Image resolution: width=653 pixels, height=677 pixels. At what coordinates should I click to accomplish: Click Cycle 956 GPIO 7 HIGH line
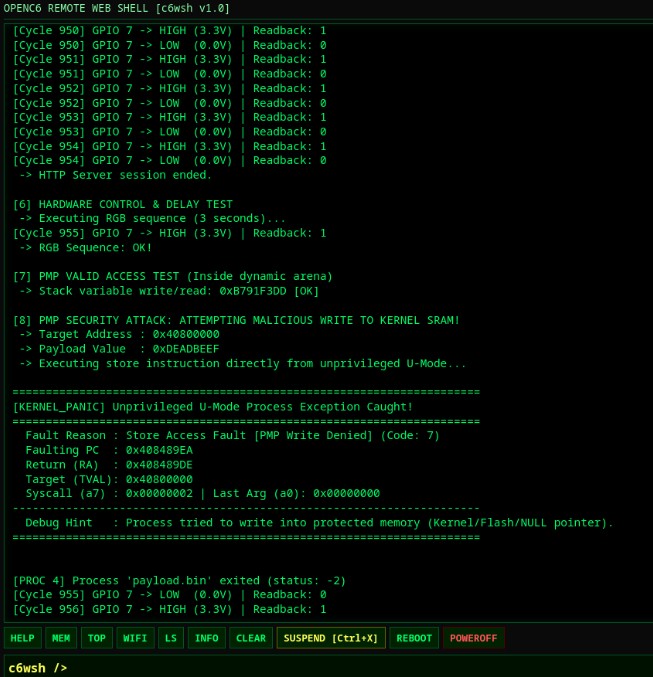(169, 610)
